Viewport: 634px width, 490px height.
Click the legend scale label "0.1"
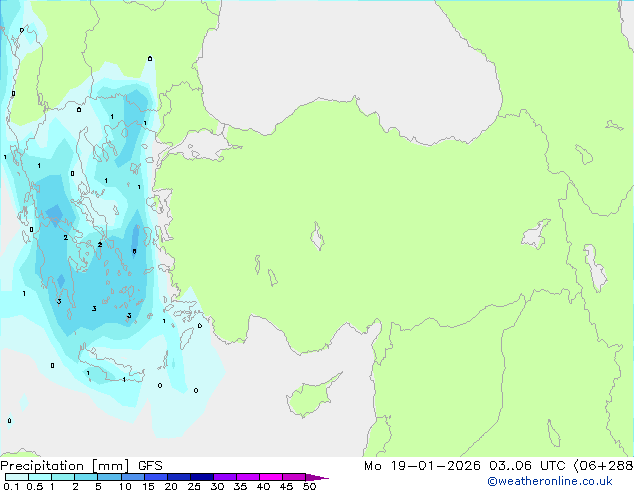[11, 486]
